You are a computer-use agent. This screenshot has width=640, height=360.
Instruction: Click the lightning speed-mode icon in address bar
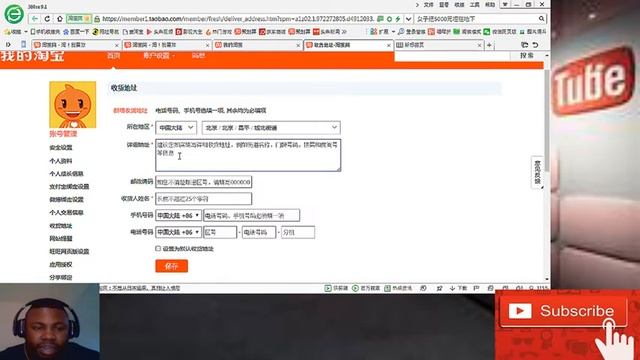[x=398, y=19]
